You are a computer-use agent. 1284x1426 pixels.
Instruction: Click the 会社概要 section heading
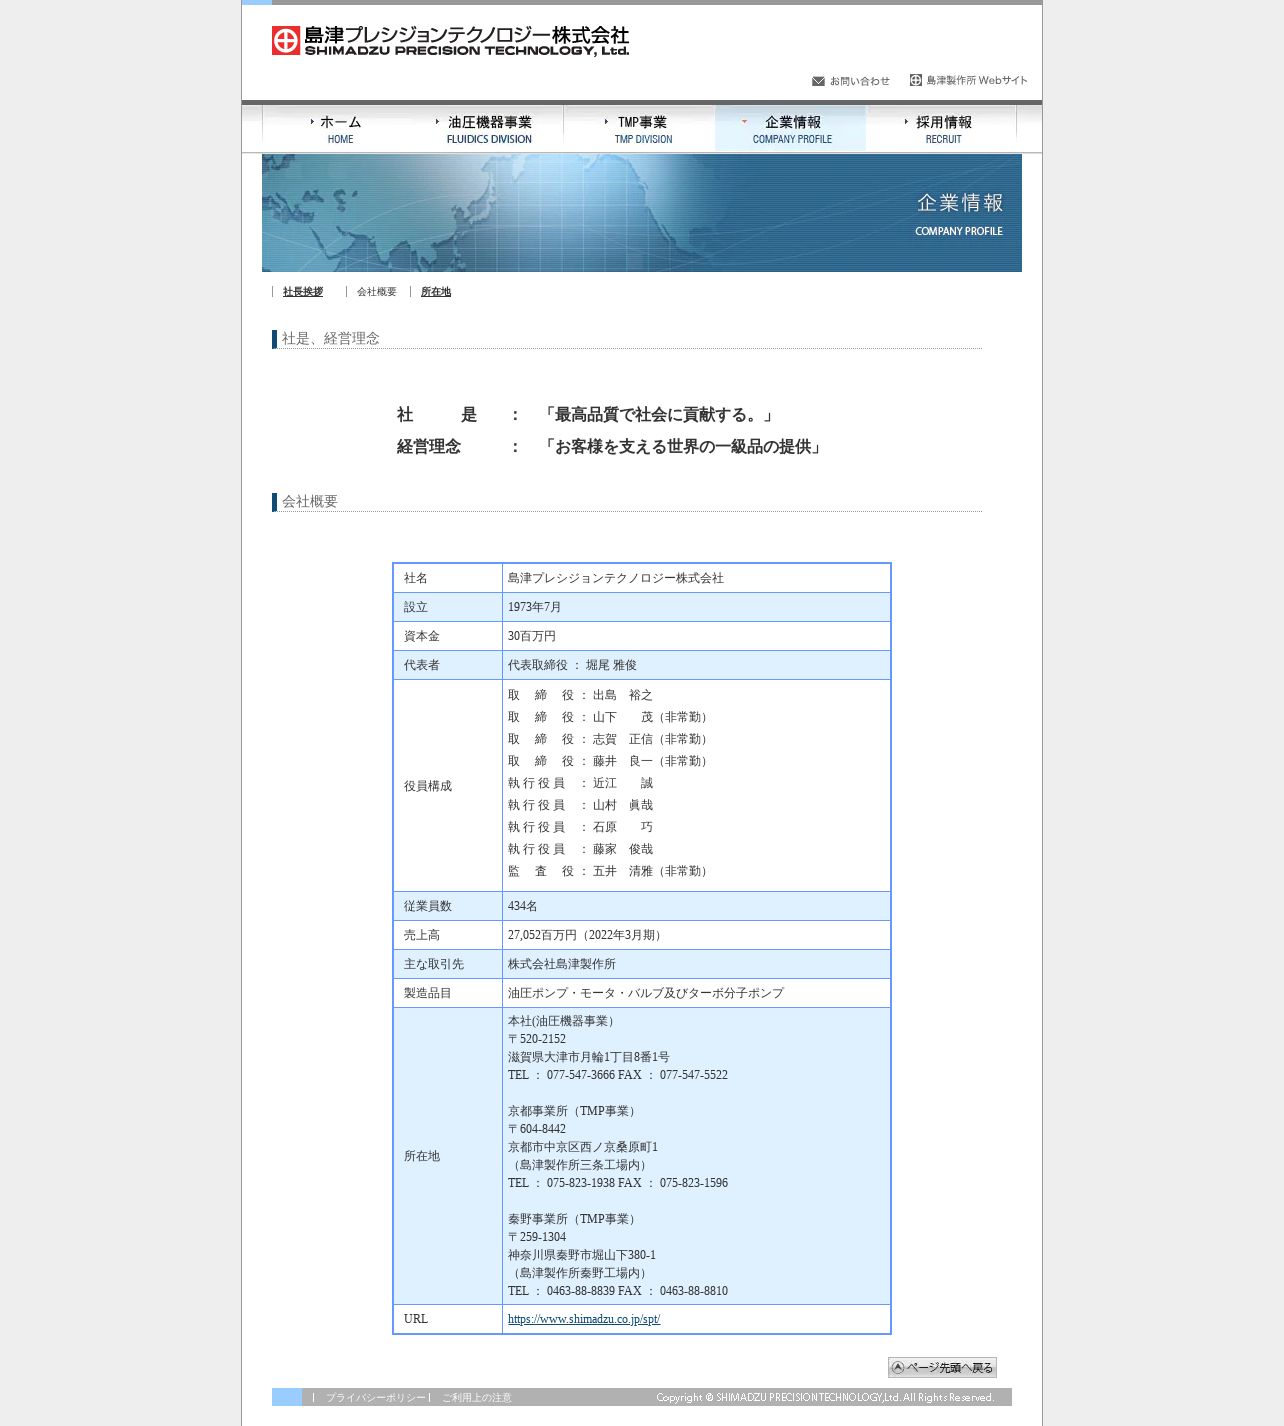tap(310, 502)
